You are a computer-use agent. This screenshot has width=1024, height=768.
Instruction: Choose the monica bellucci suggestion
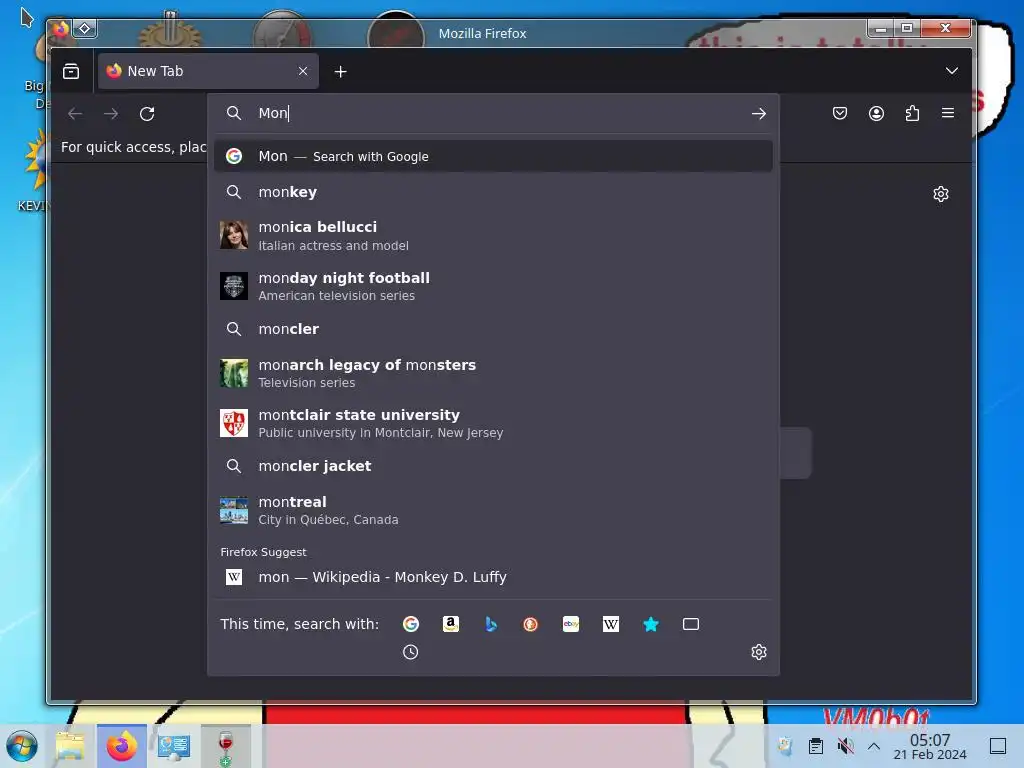(x=493, y=236)
